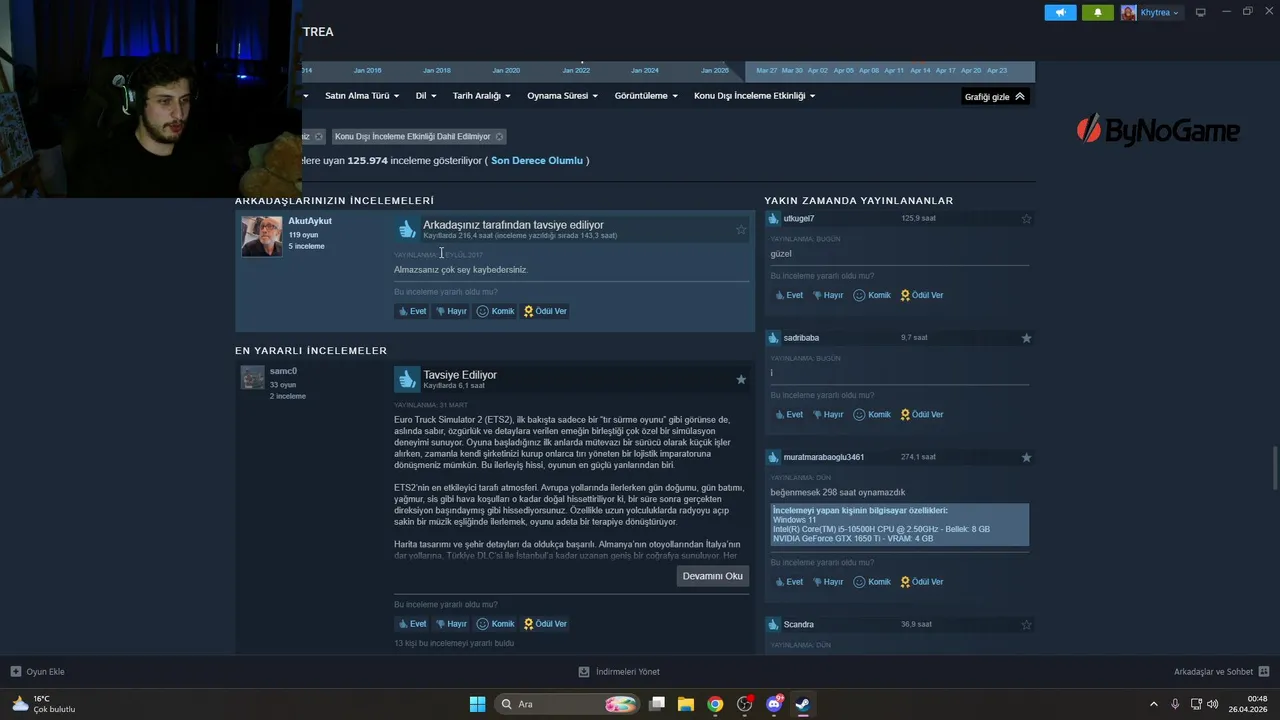Click Oyun Ekle in the bottom bar

(38, 672)
